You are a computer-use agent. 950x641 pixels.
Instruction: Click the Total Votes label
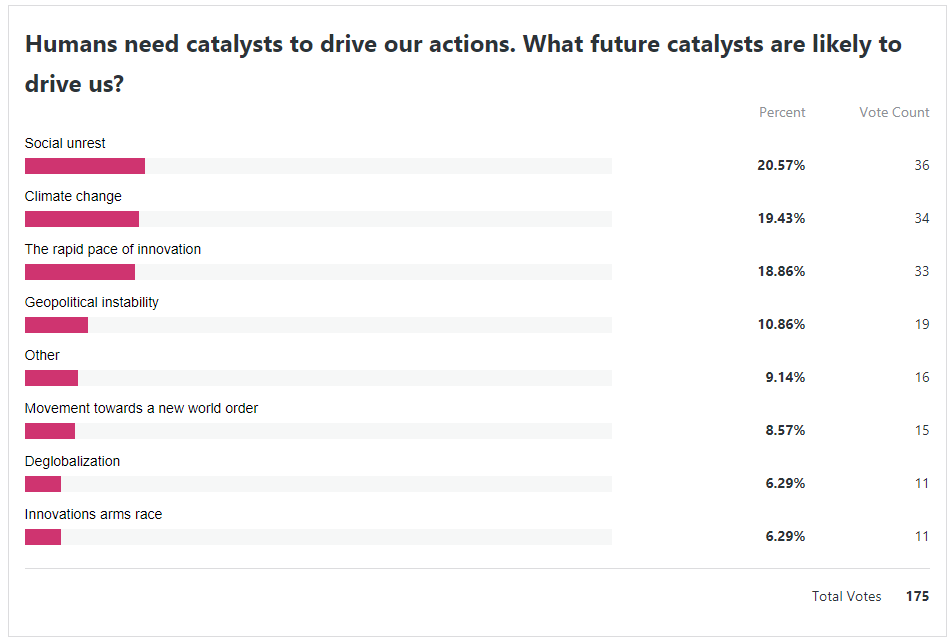point(846,596)
